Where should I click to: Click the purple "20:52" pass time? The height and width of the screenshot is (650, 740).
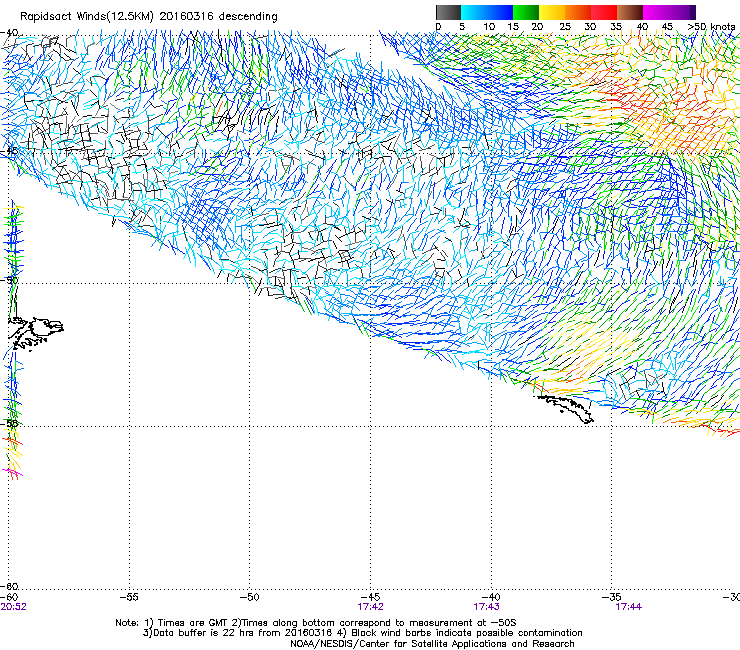pyautogui.click(x=14, y=607)
